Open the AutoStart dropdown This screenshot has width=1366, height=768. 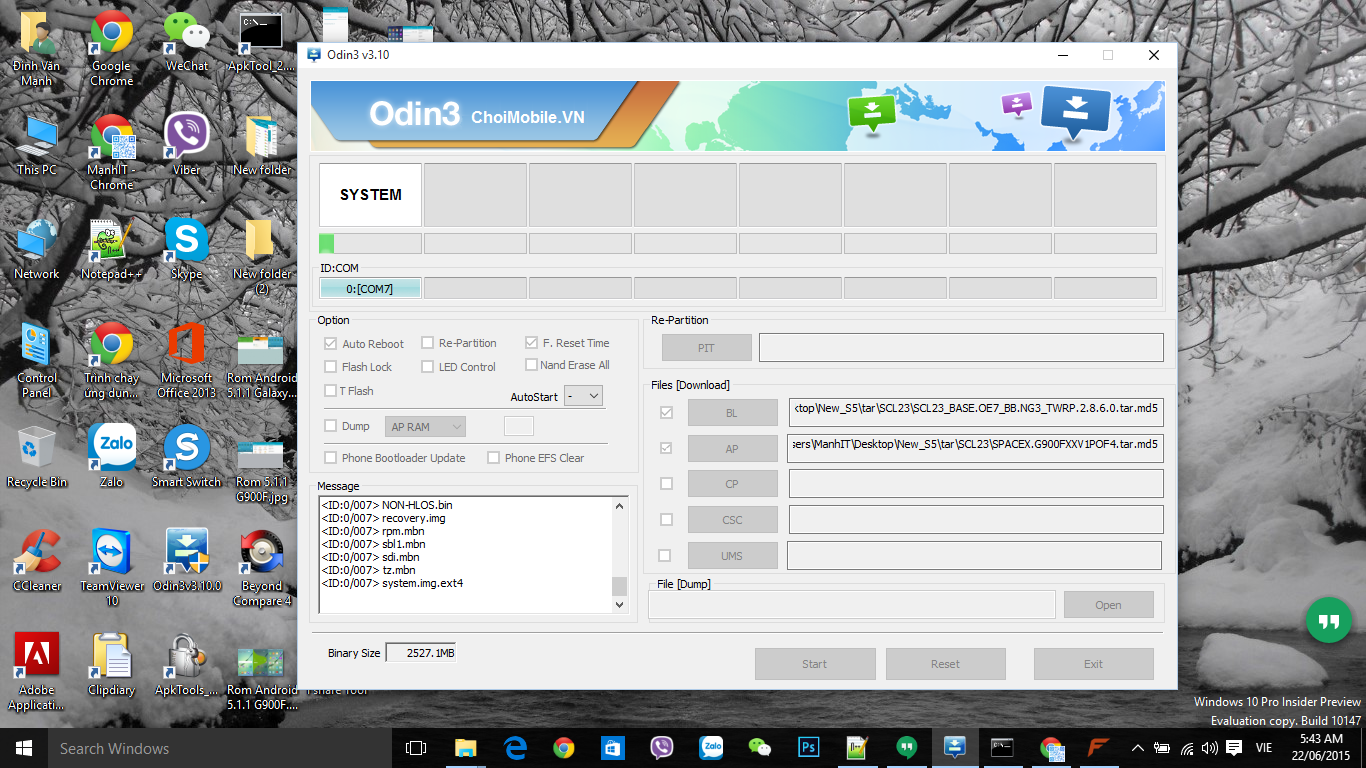tap(583, 396)
